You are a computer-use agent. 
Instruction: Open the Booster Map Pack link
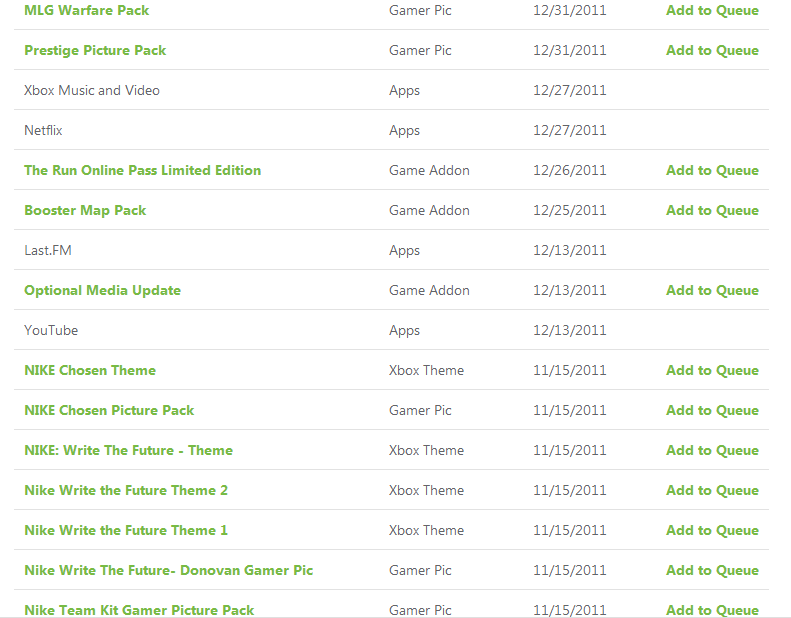(85, 210)
